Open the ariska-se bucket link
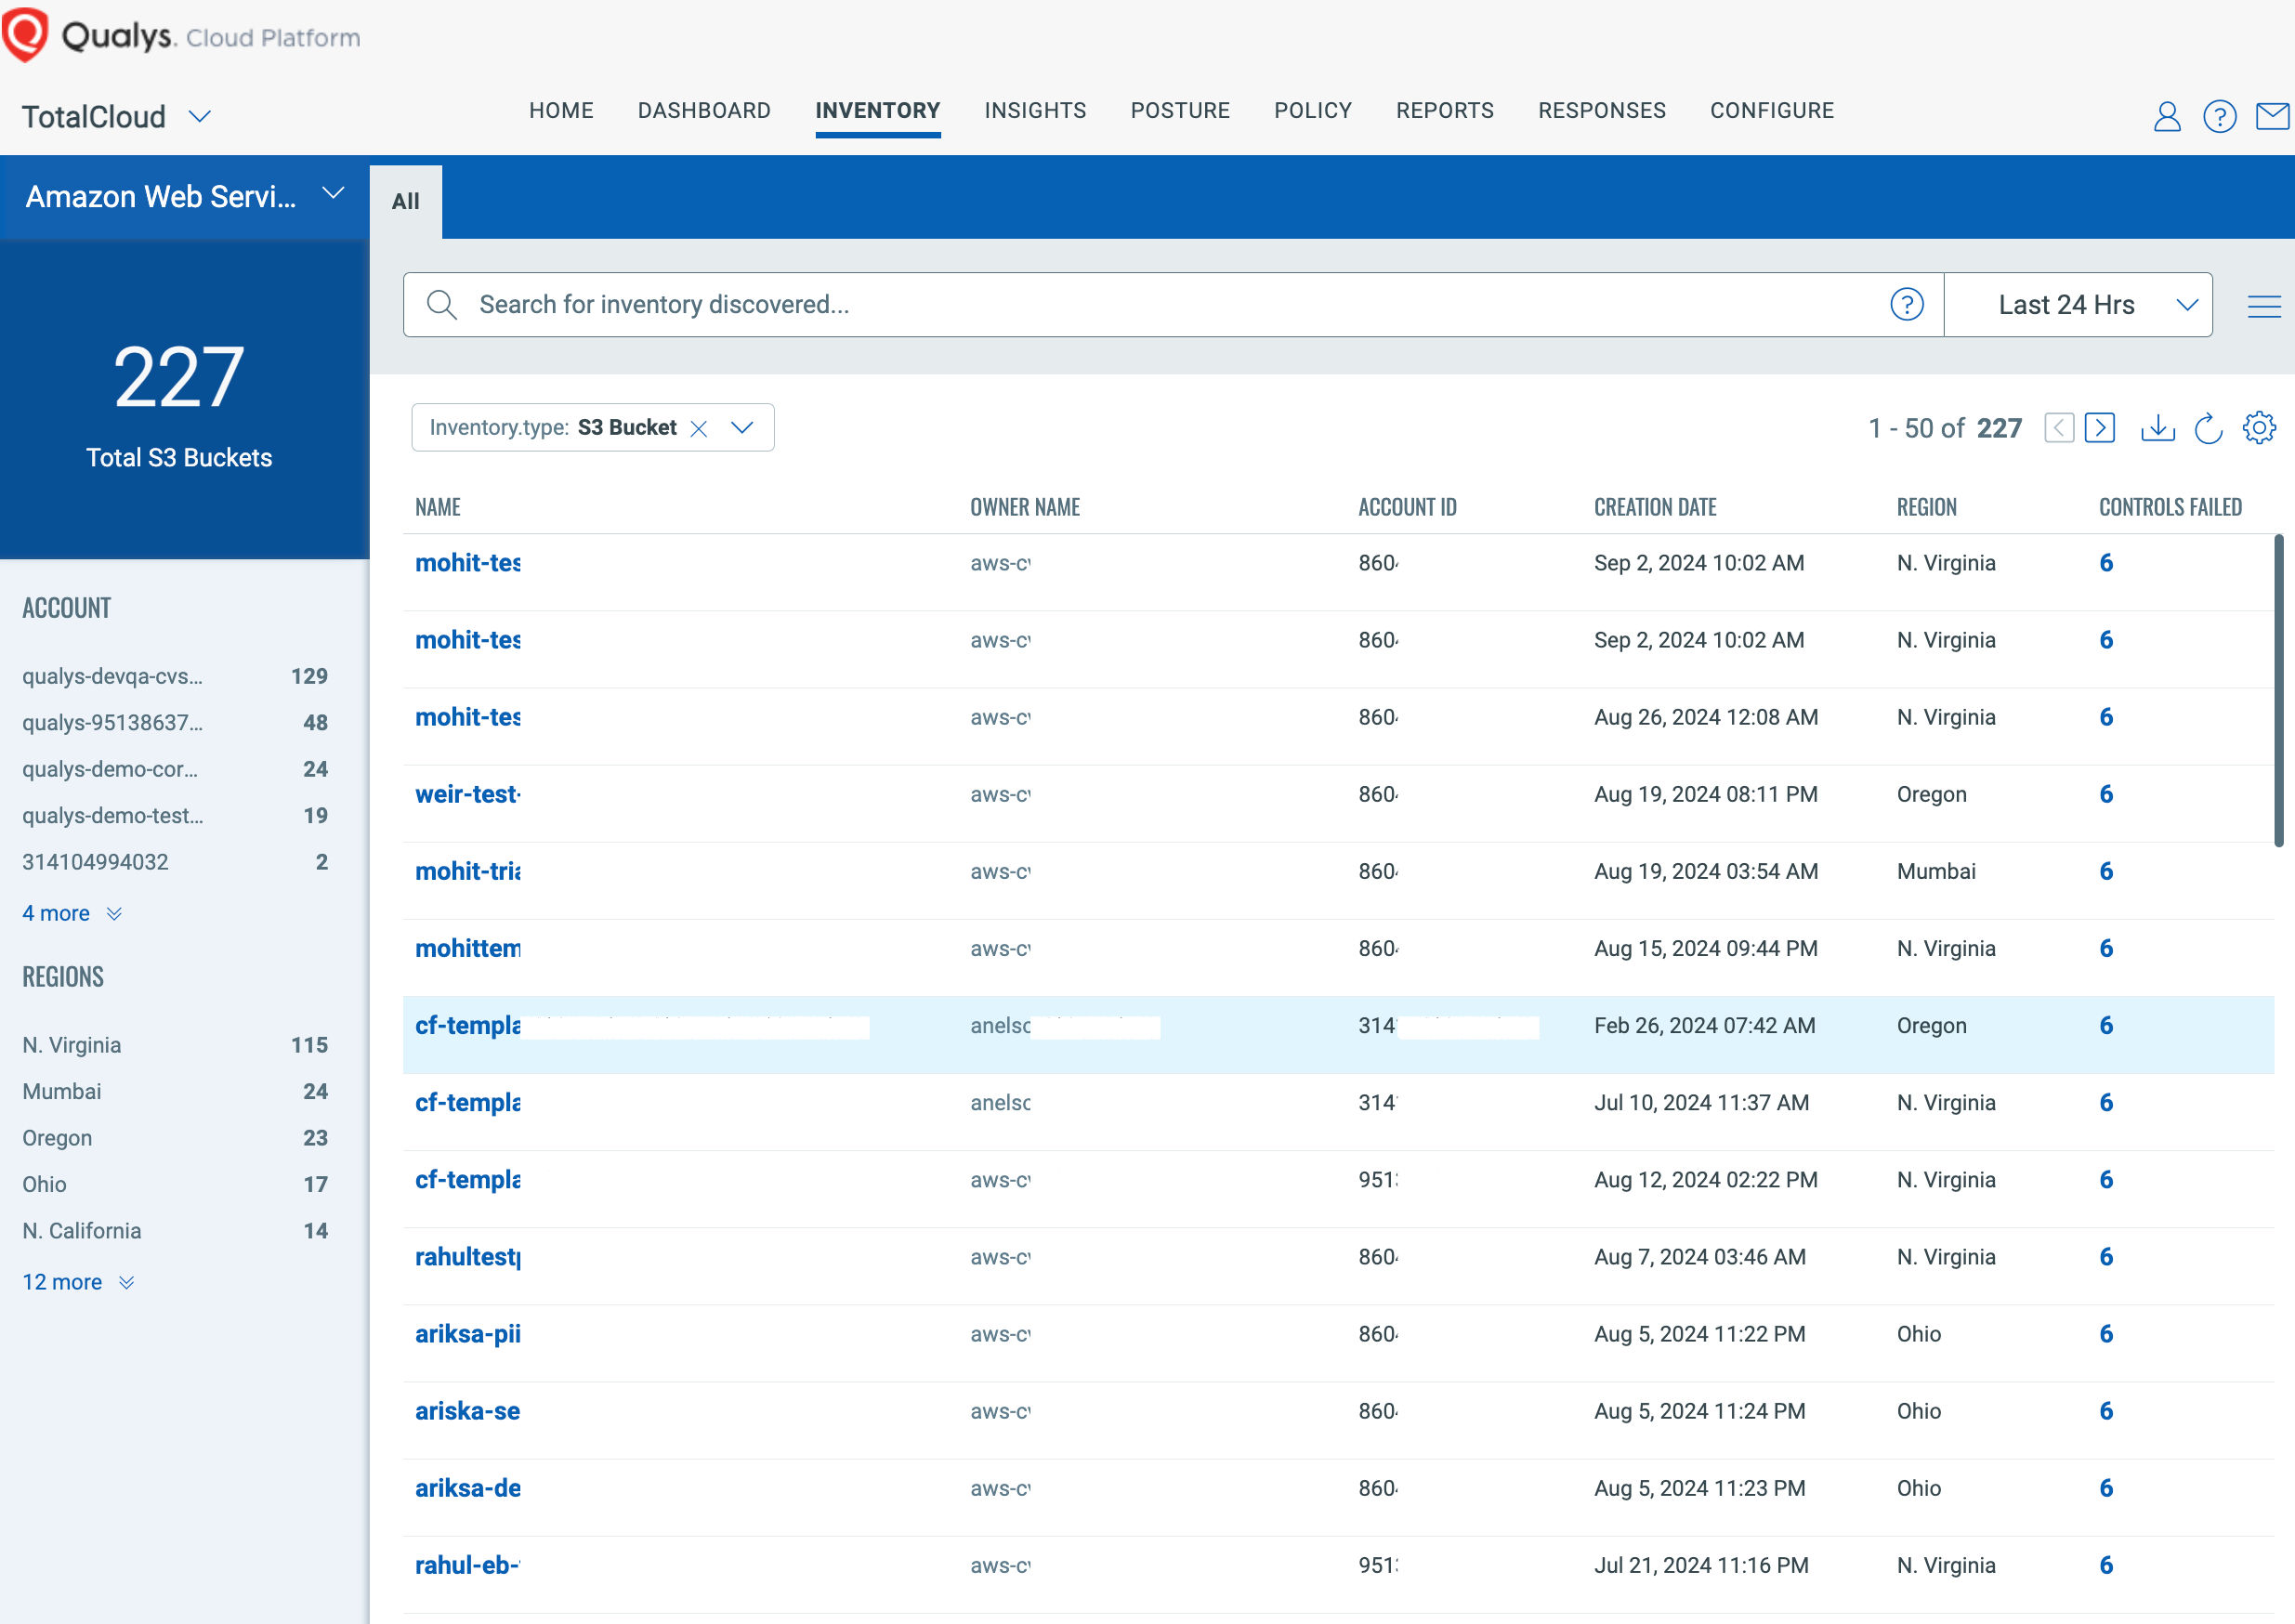The height and width of the screenshot is (1624, 2295). (x=468, y=1412)
